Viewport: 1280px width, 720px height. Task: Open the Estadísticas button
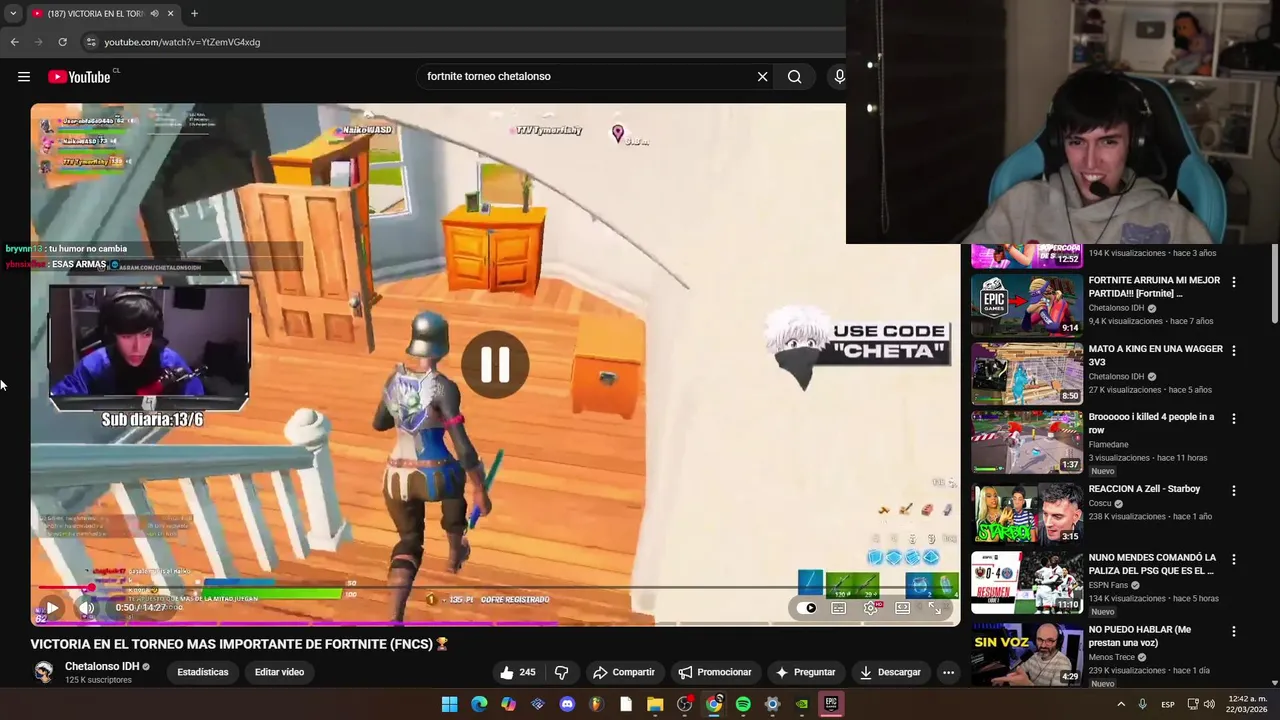(203, 672)
